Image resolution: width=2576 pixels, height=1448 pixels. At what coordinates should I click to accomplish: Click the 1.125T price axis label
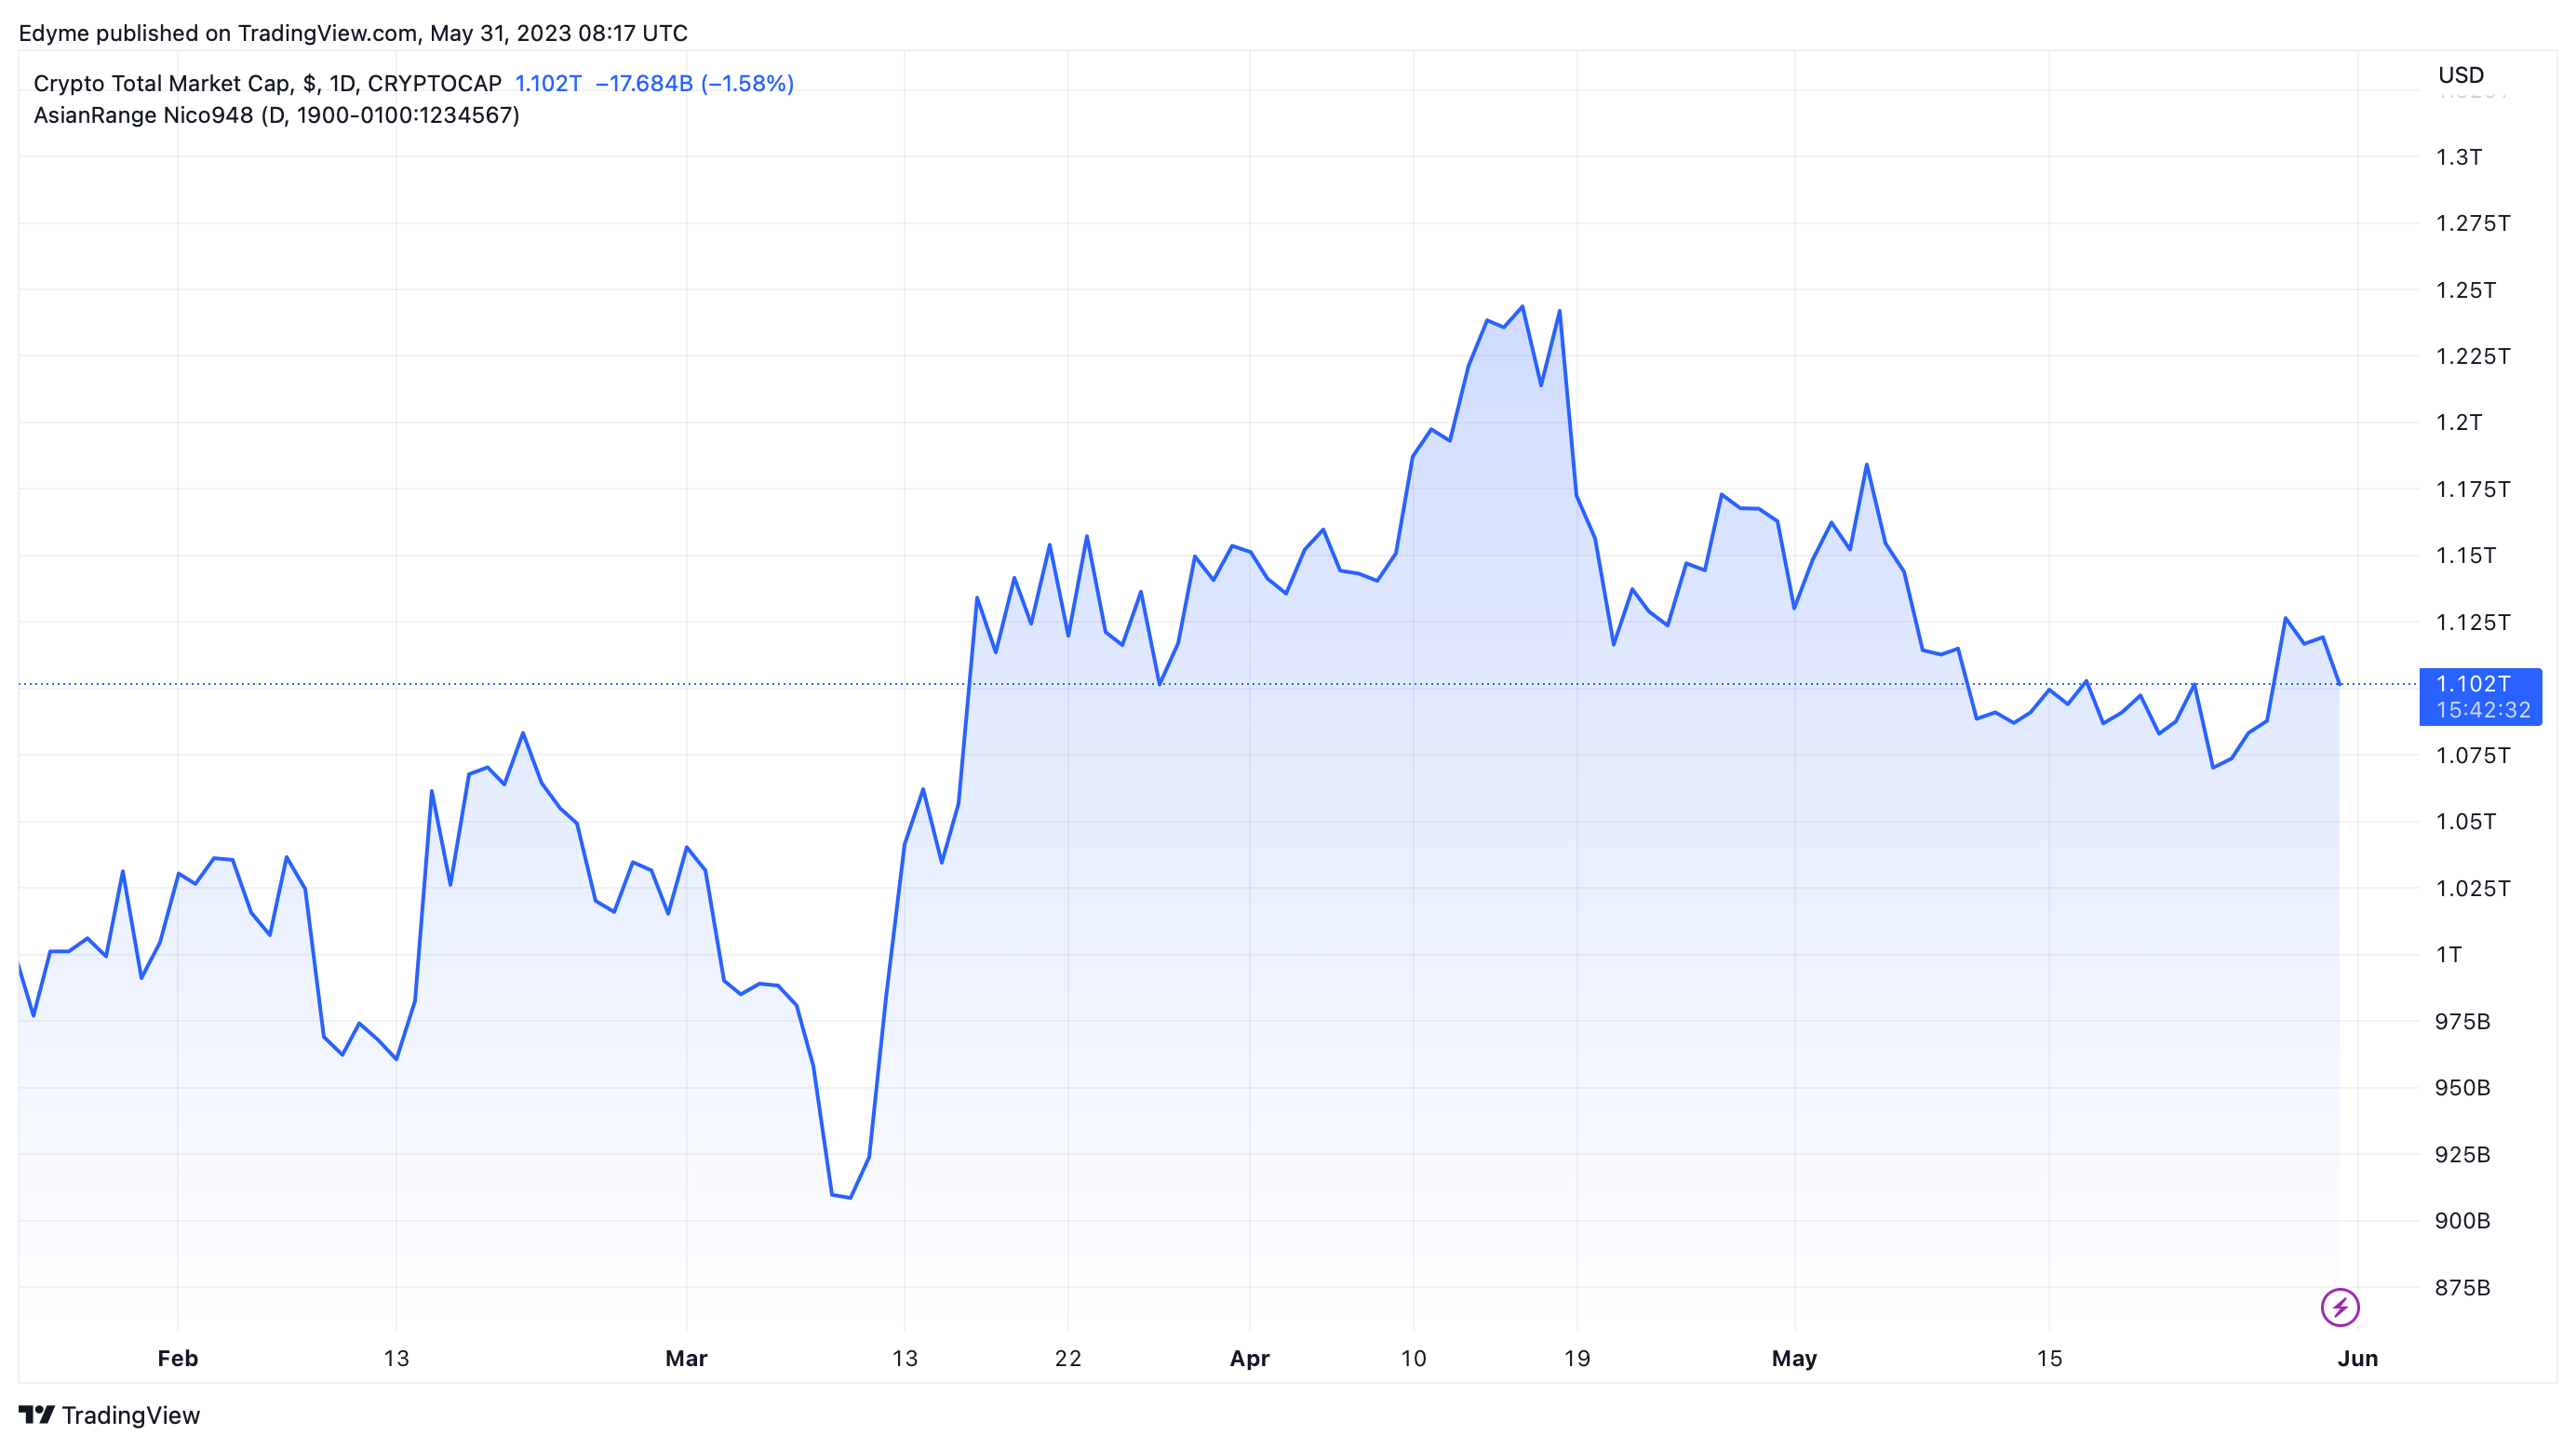point(2472,622)
